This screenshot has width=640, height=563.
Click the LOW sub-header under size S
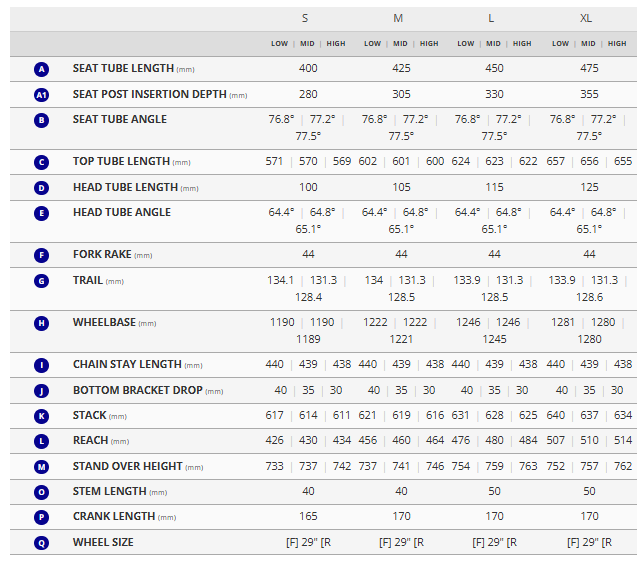(279, 44)
